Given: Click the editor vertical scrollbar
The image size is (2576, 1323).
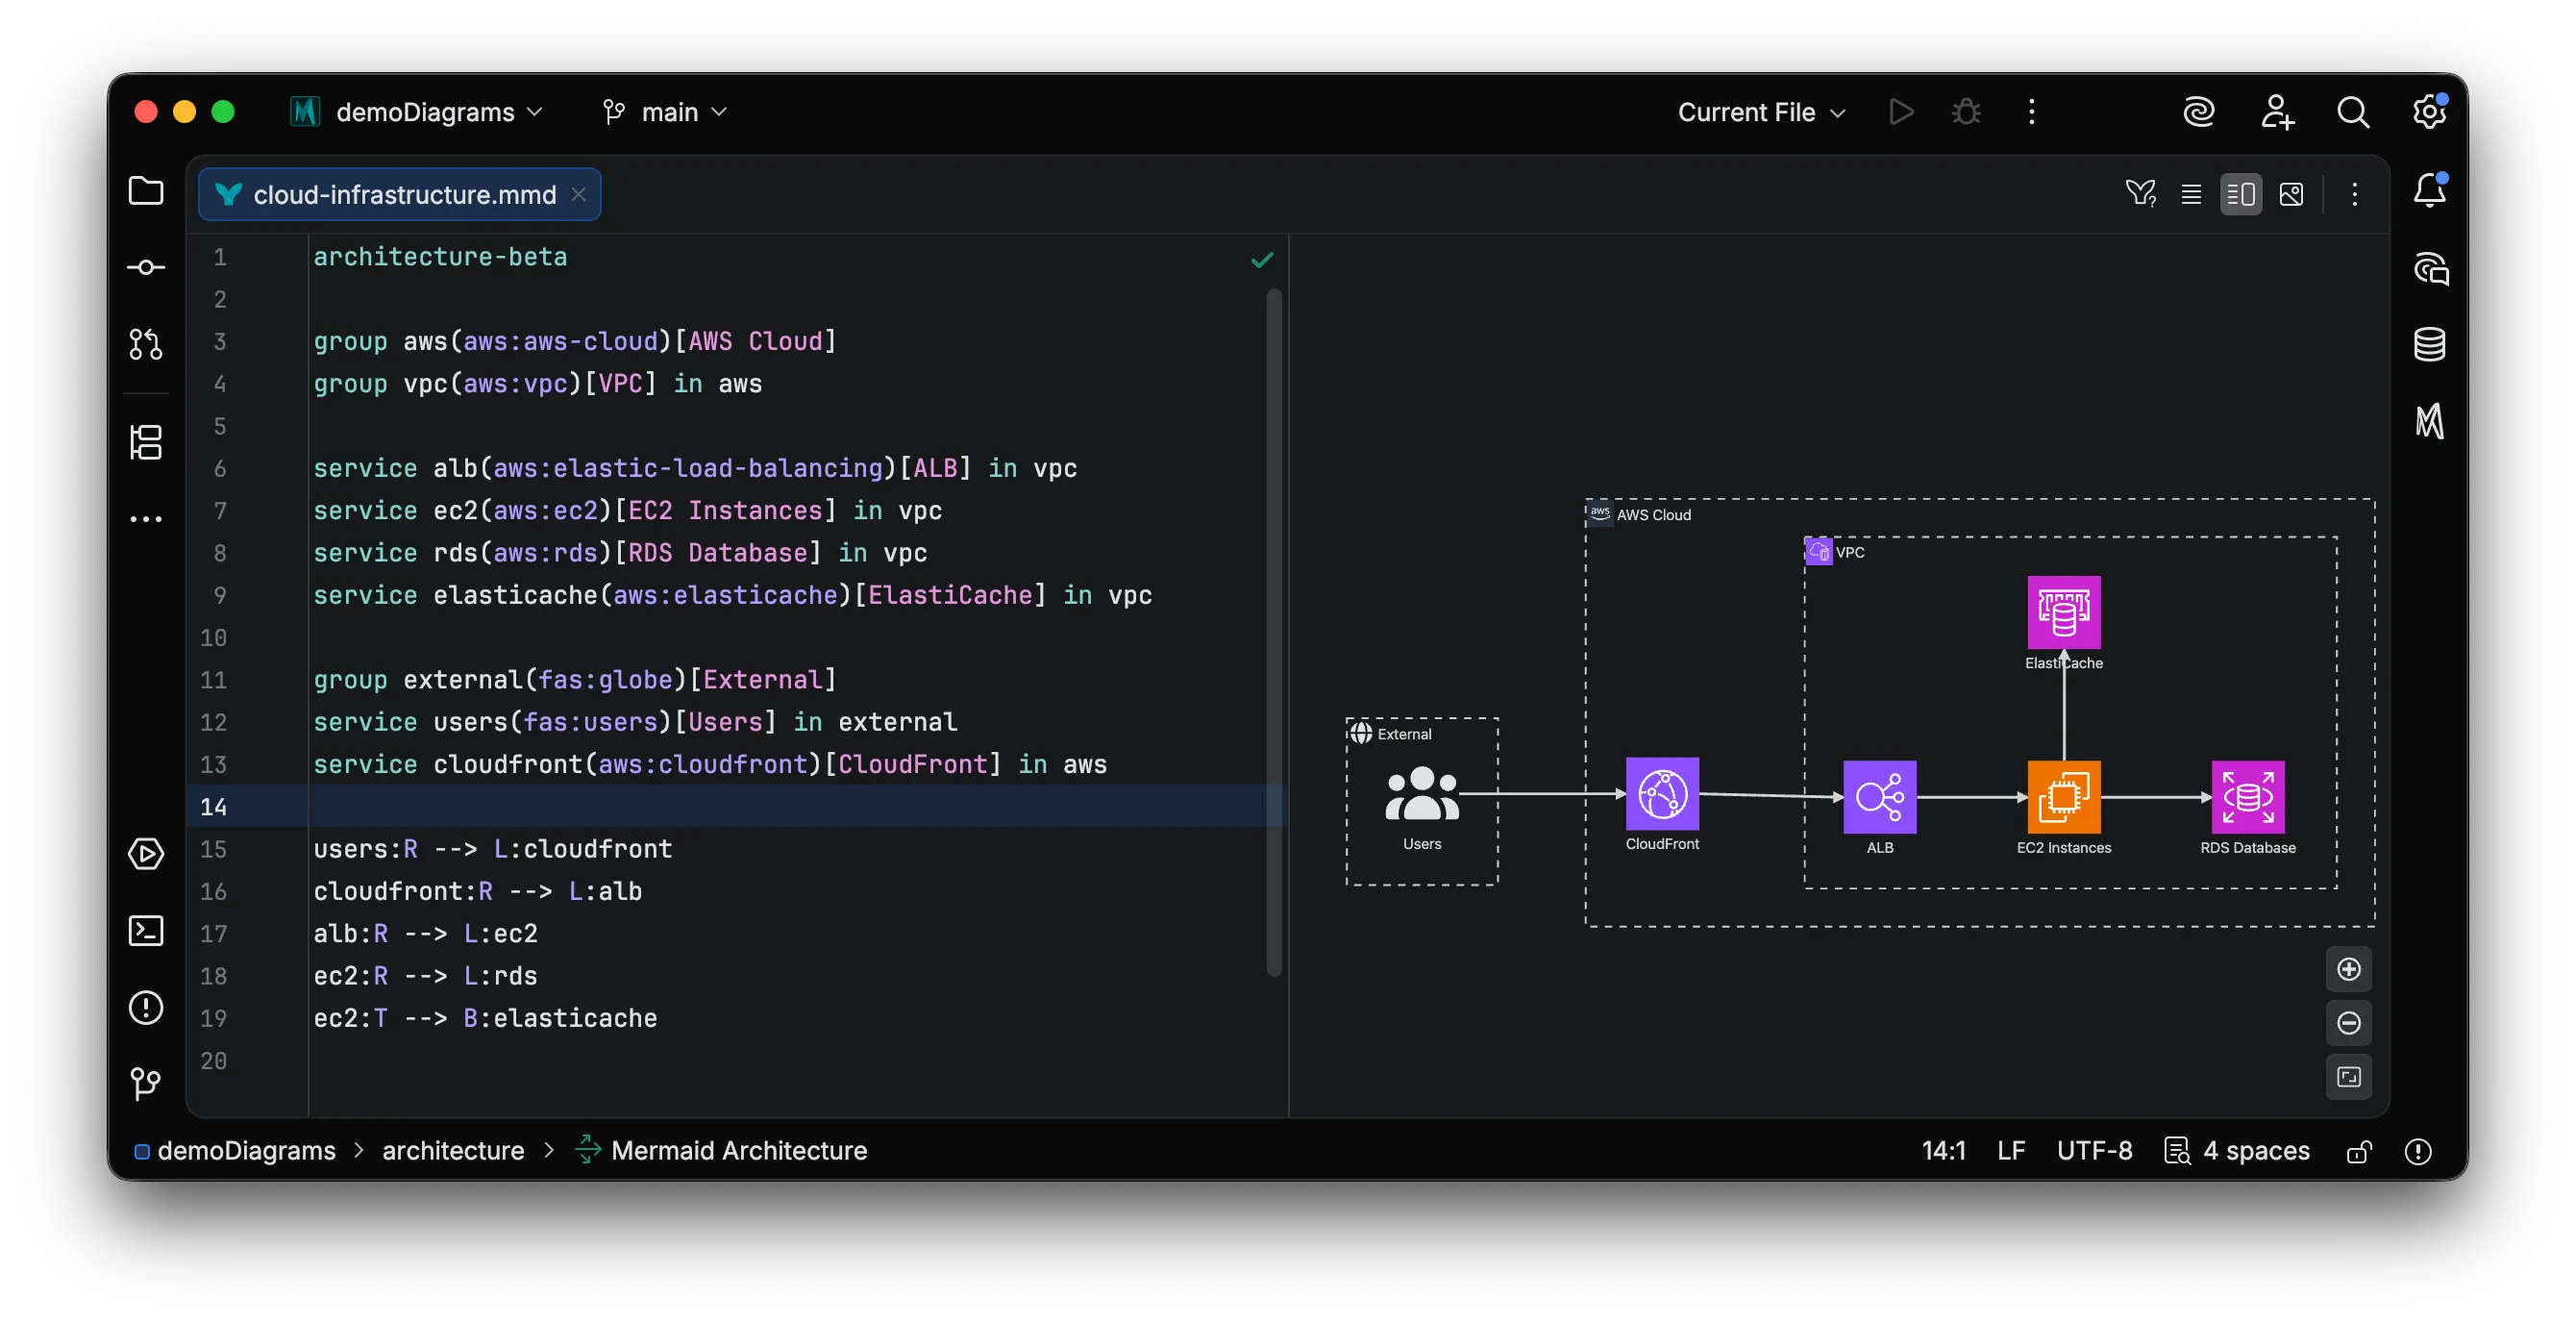Looking at the screenshot, I should click(1273, 630).
